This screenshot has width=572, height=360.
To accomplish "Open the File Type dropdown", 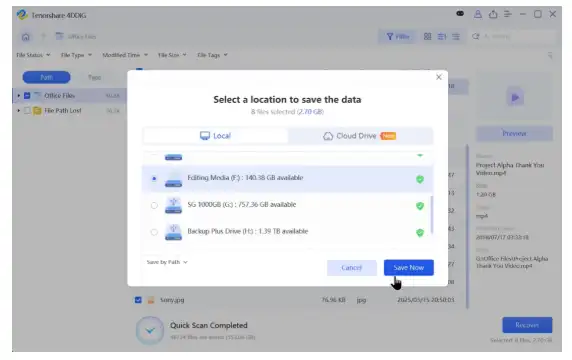I will pos(76,55).
